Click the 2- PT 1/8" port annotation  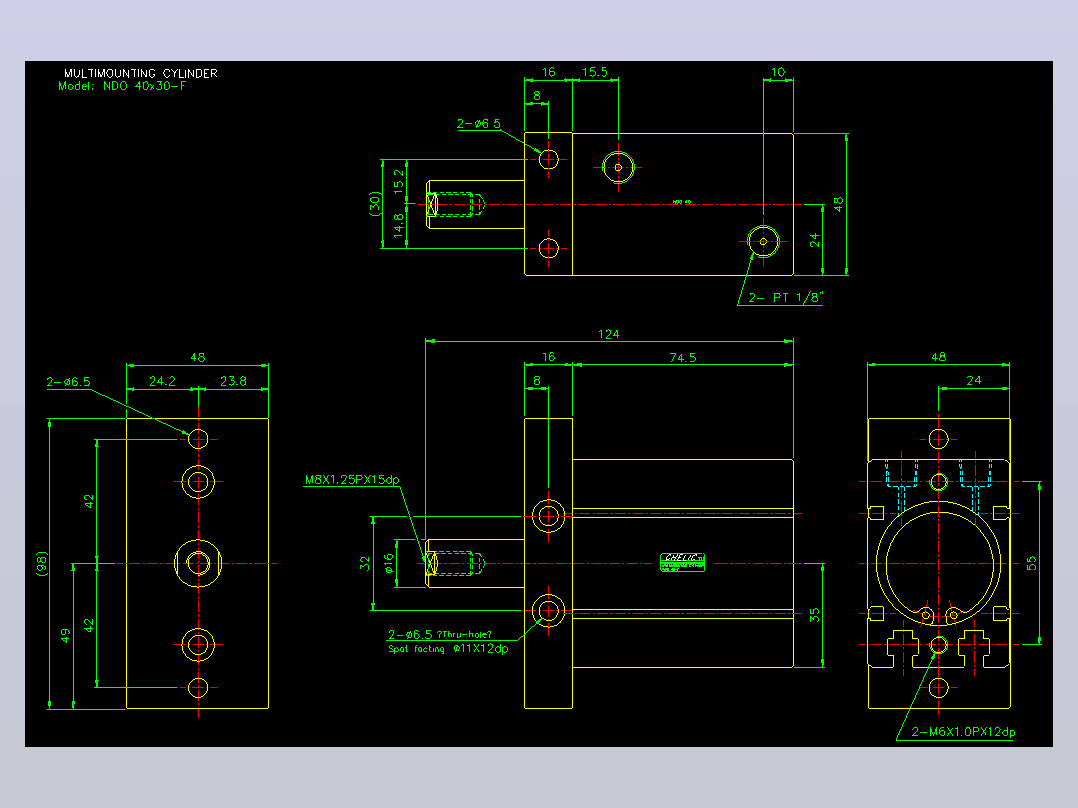pyautogui.click(x=785, y=297)
